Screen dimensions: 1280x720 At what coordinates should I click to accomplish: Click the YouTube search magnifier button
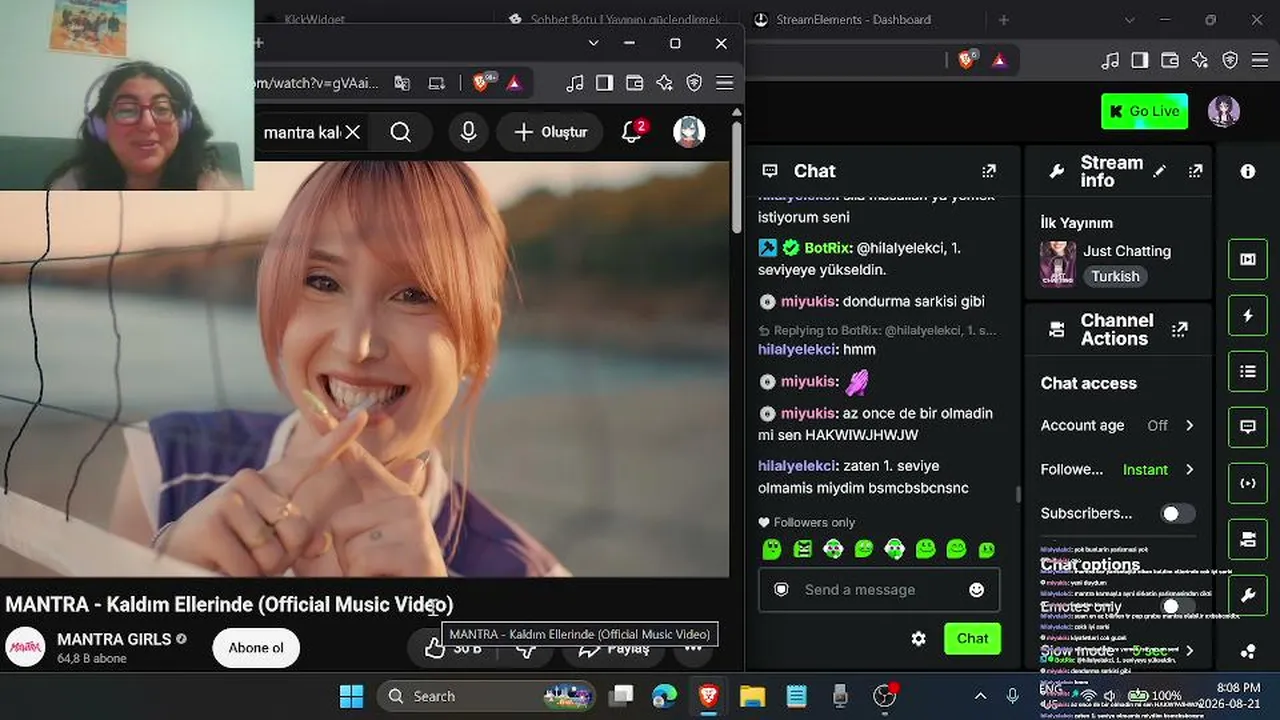400,132
